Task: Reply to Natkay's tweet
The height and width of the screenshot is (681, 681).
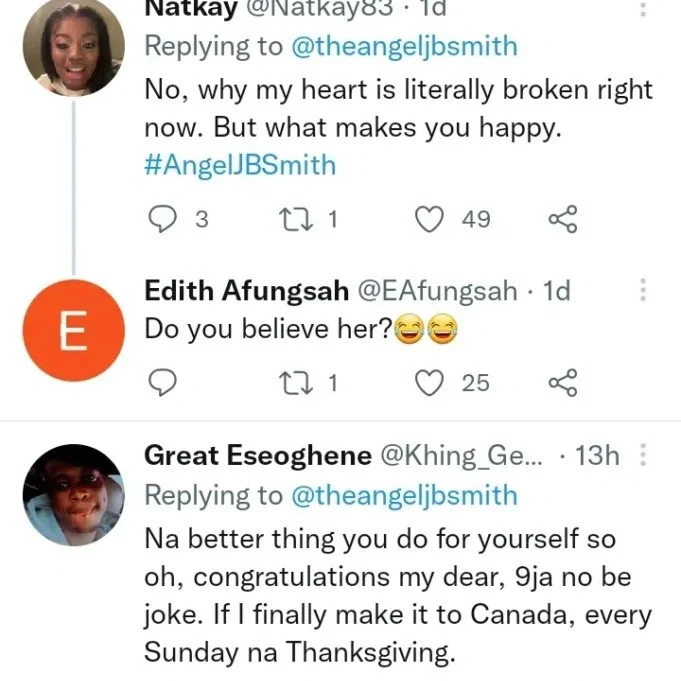Action: point(162,219)
